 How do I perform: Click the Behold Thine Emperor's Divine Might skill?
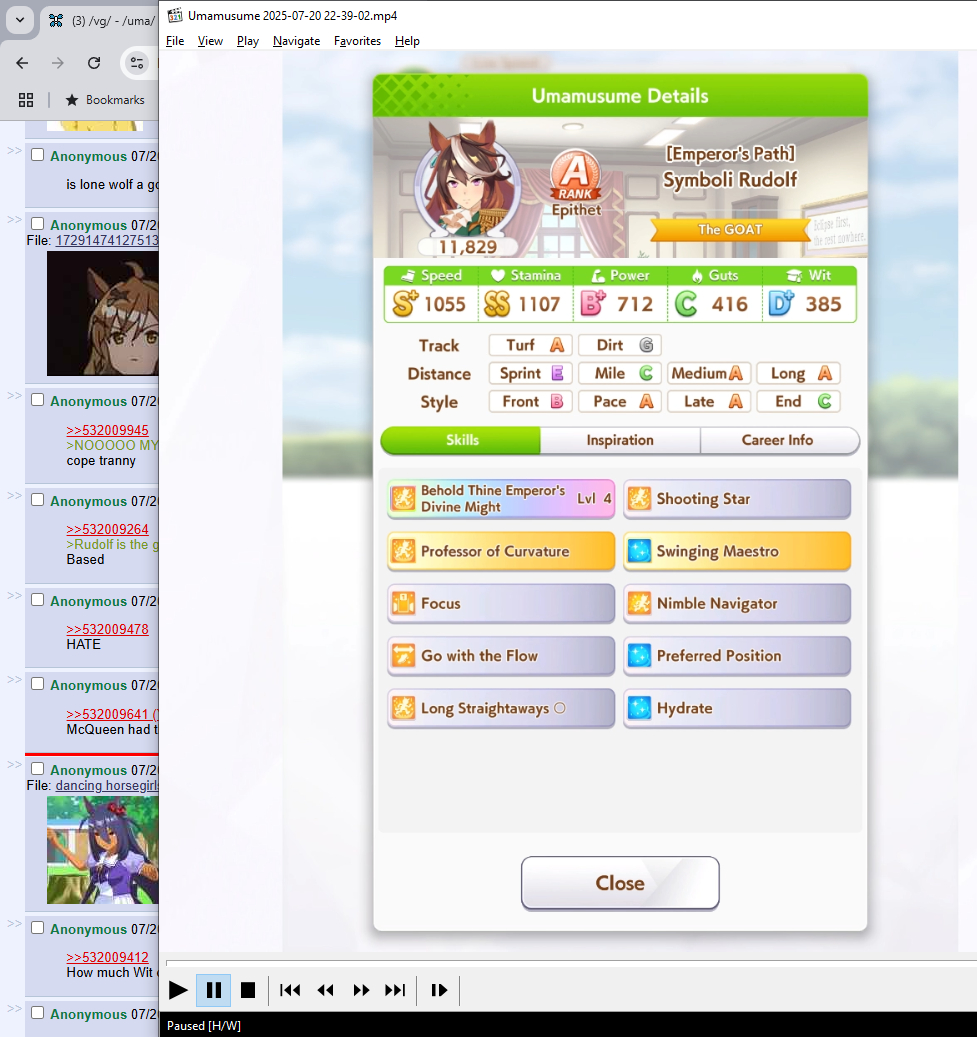click(501, 499)
